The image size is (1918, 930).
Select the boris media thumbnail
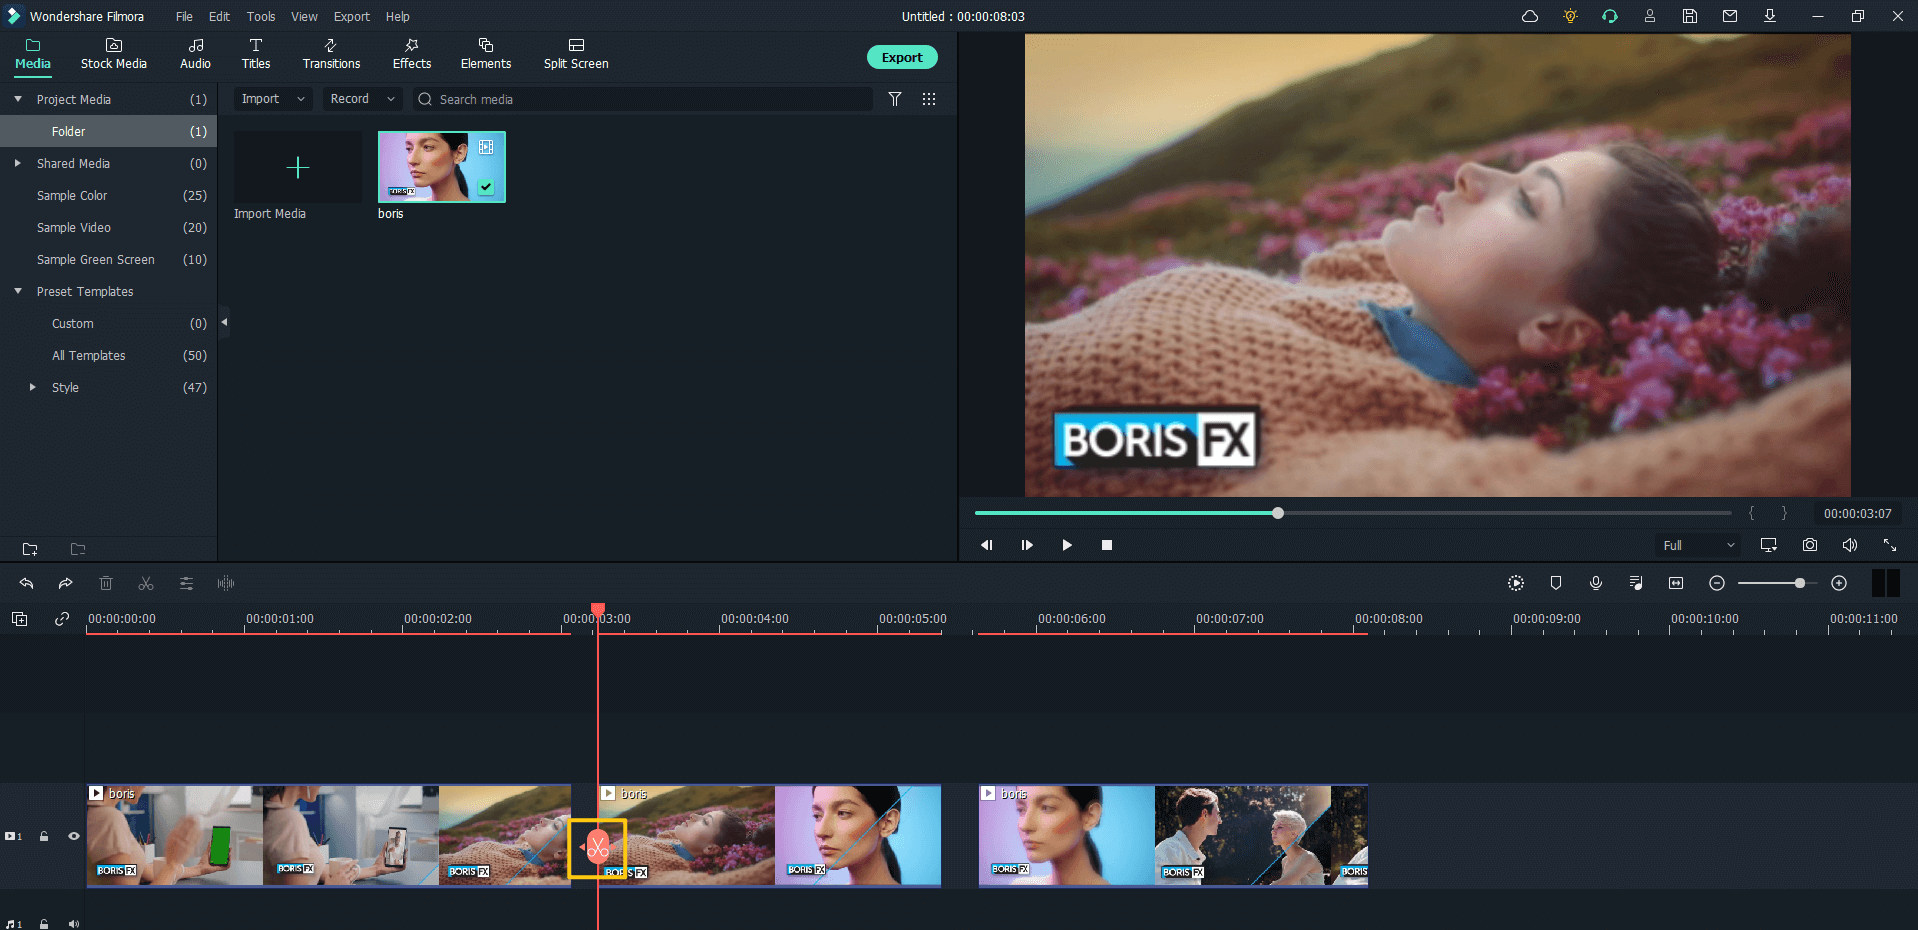point(442,167)
